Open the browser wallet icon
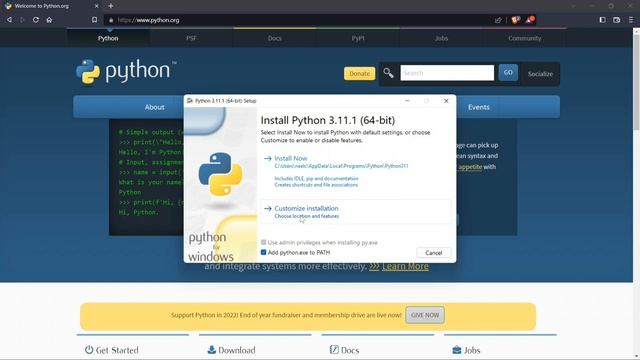This screenshot has height=360, width=640. tap(616, 20)
